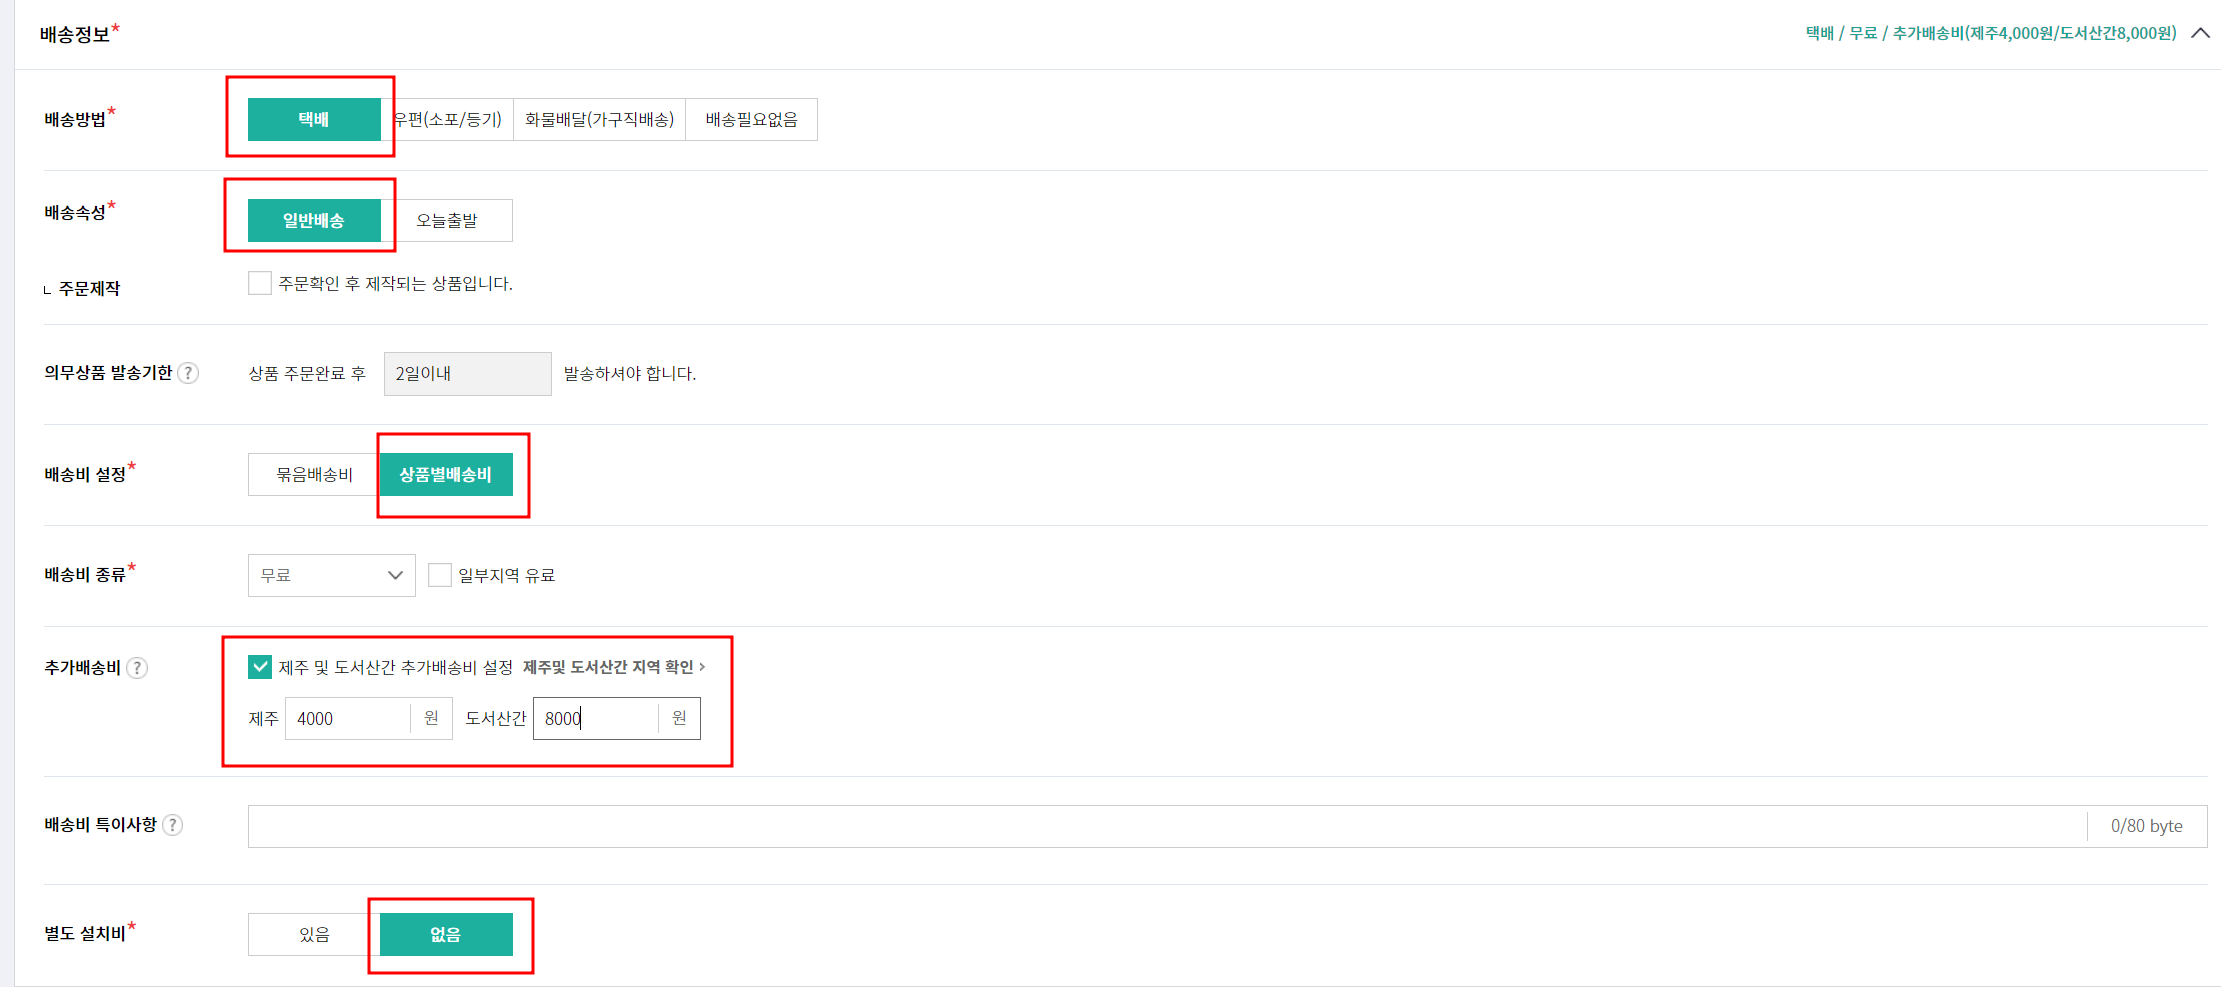Select 묶음배송비 shipping fee setting
Image resolution: width=2221 pixels, height=987 pixels.
tap(314, 474)
